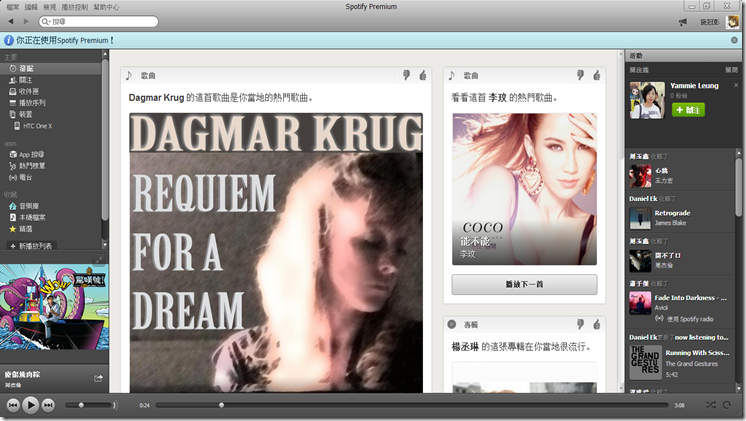Thumbs down the 楊丞琳 album card
This screenshot has width=746, height=421.
coord(580,324)
